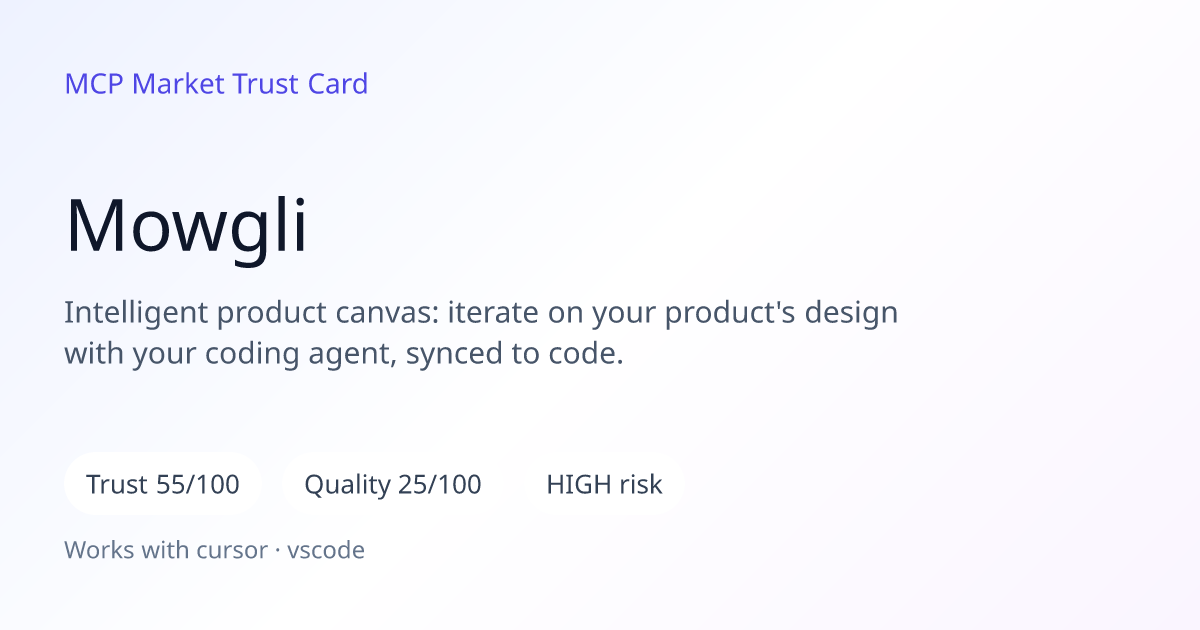Click the 55/100 score value
Image resolution: width=1200 pixels, height=630 pixels.
click(198, 485)
